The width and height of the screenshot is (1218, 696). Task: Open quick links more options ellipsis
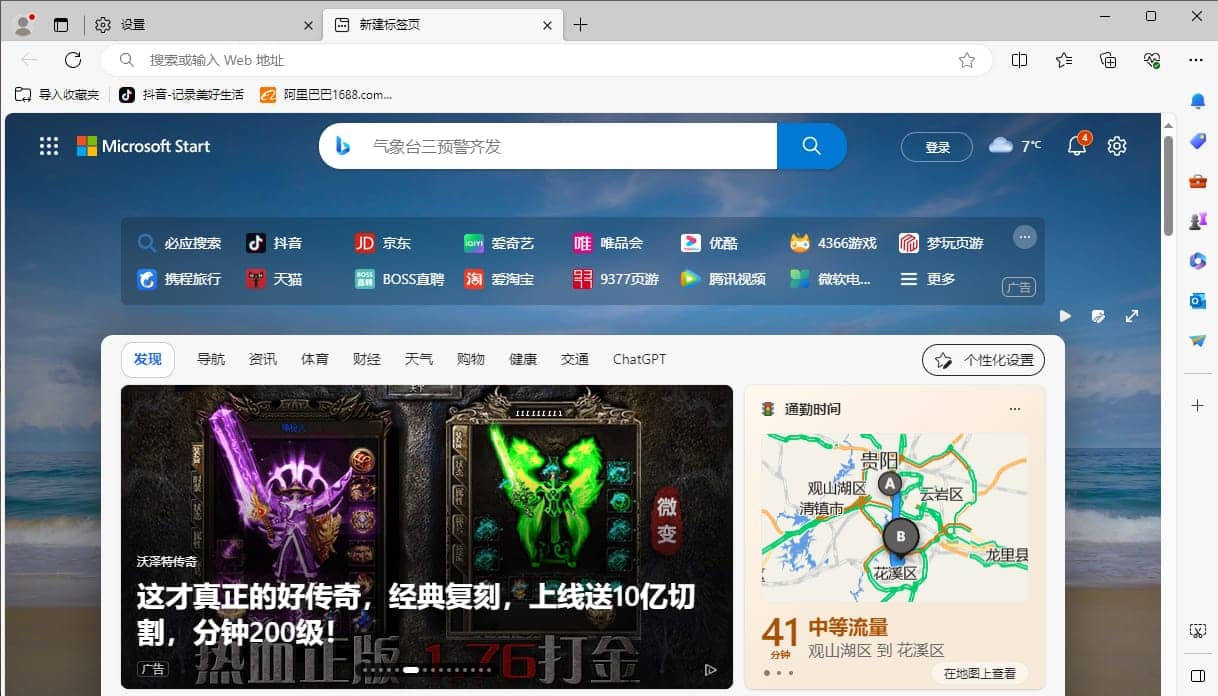(x=1025, y=237)
